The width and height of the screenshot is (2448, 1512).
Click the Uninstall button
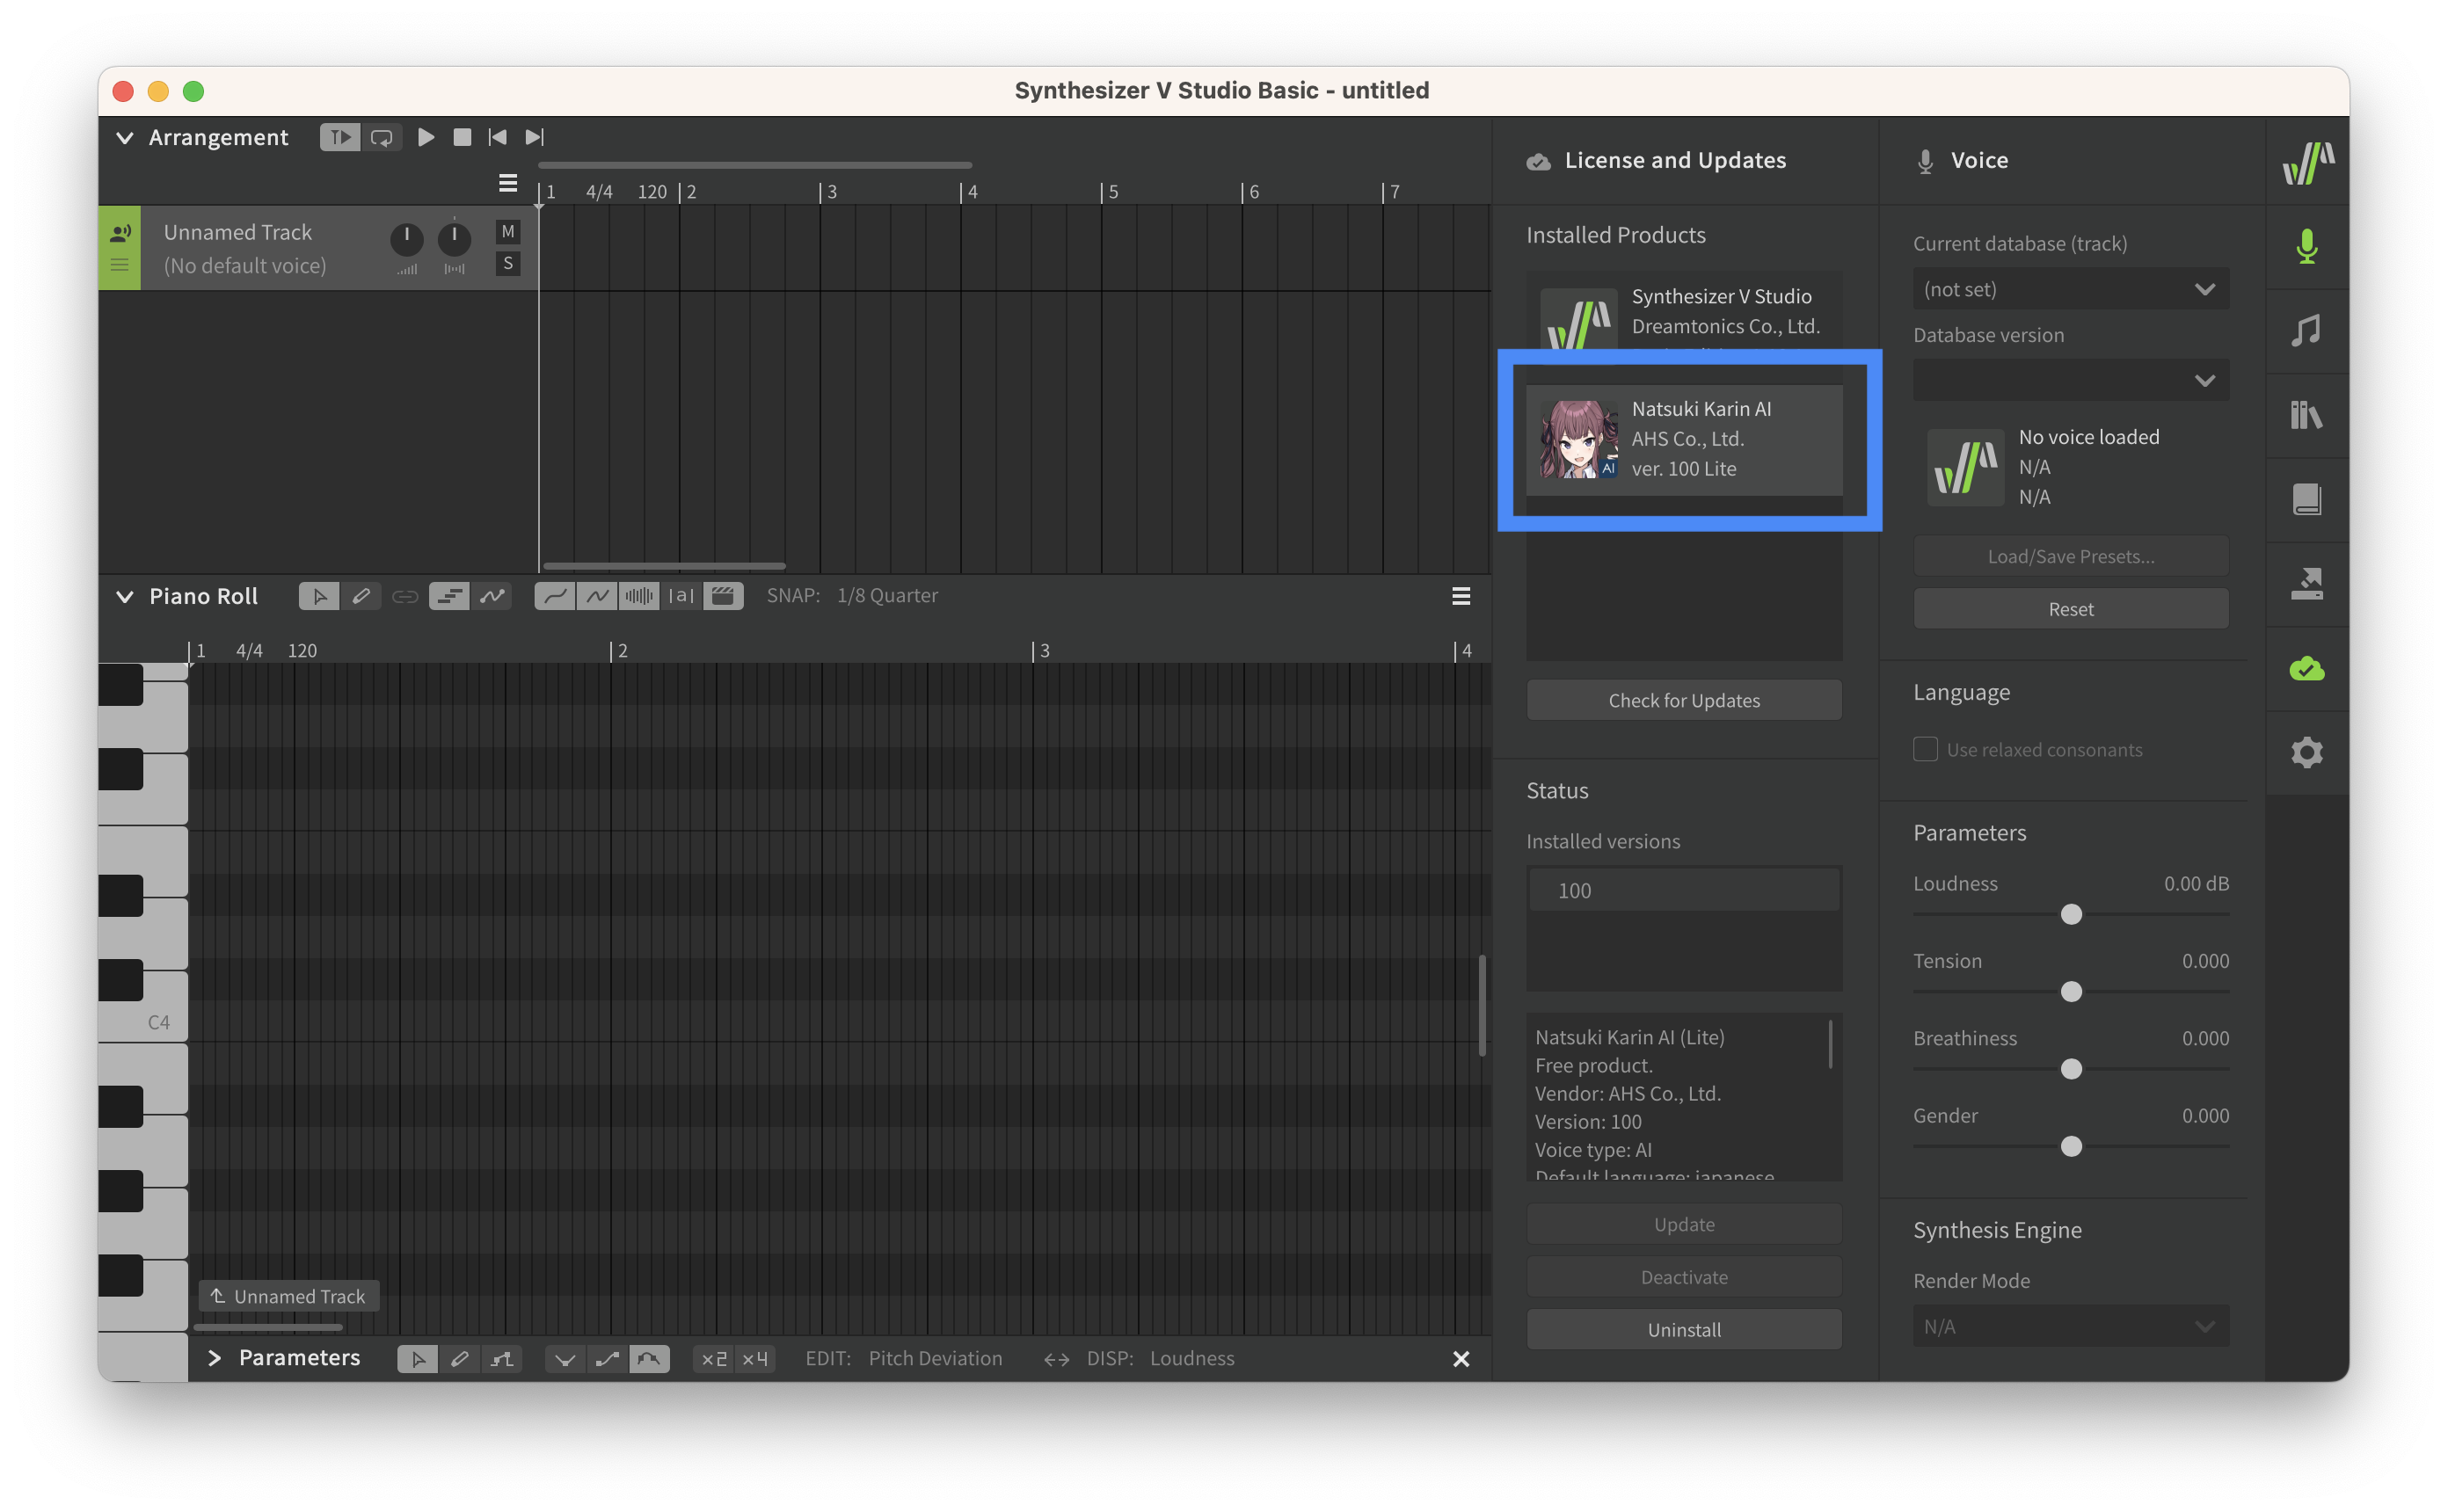tap(1684, 1329)
